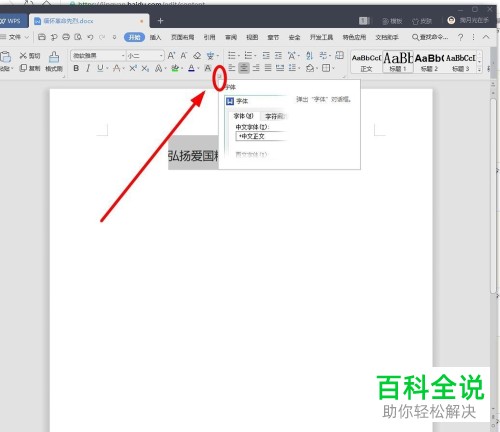This screenshot has width=500, height=432.
Task: Set paragraph to justify alignment
Action: click(x=268, y=68)
